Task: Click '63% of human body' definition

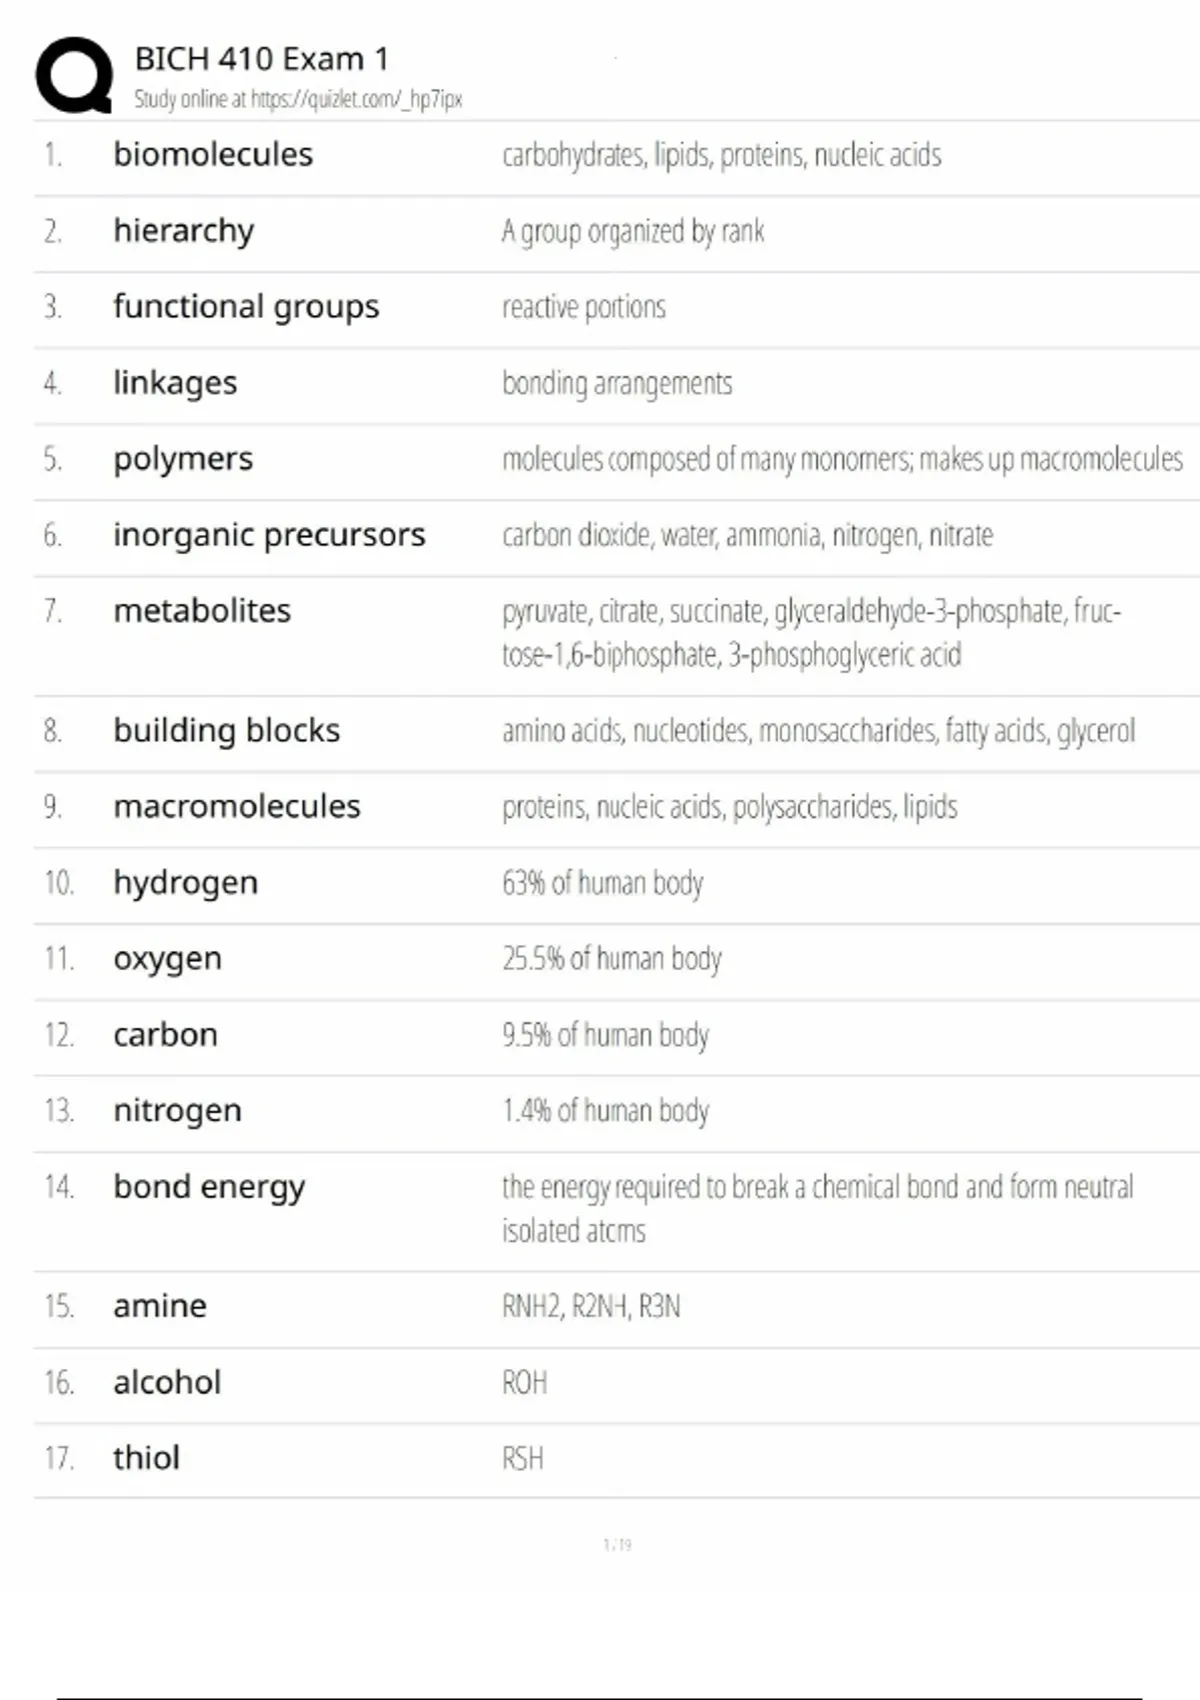Action: point(603,883)
